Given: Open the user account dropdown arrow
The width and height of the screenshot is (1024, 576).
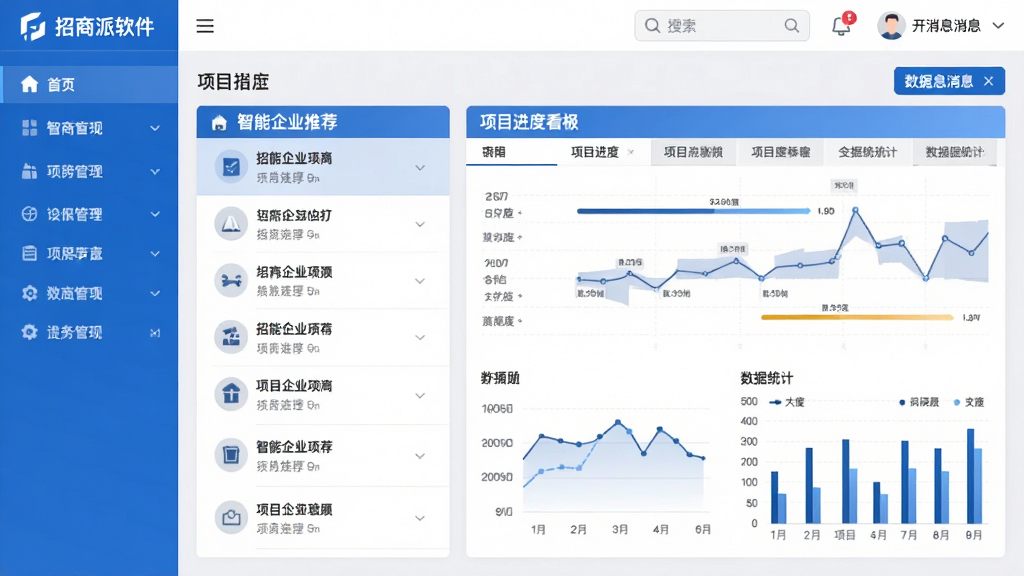Looking at the screenshot, I should tap(998, 26).
